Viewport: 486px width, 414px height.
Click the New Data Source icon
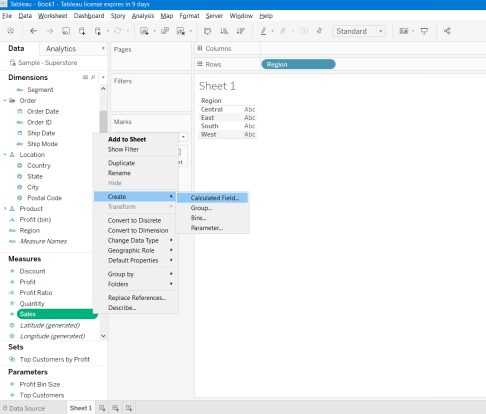[82, 31]
